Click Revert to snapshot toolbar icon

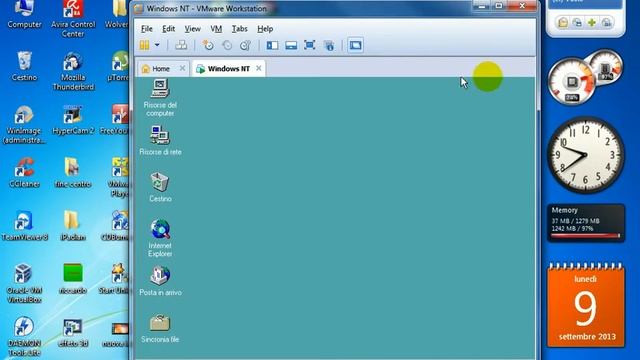[x=227, y=45]
